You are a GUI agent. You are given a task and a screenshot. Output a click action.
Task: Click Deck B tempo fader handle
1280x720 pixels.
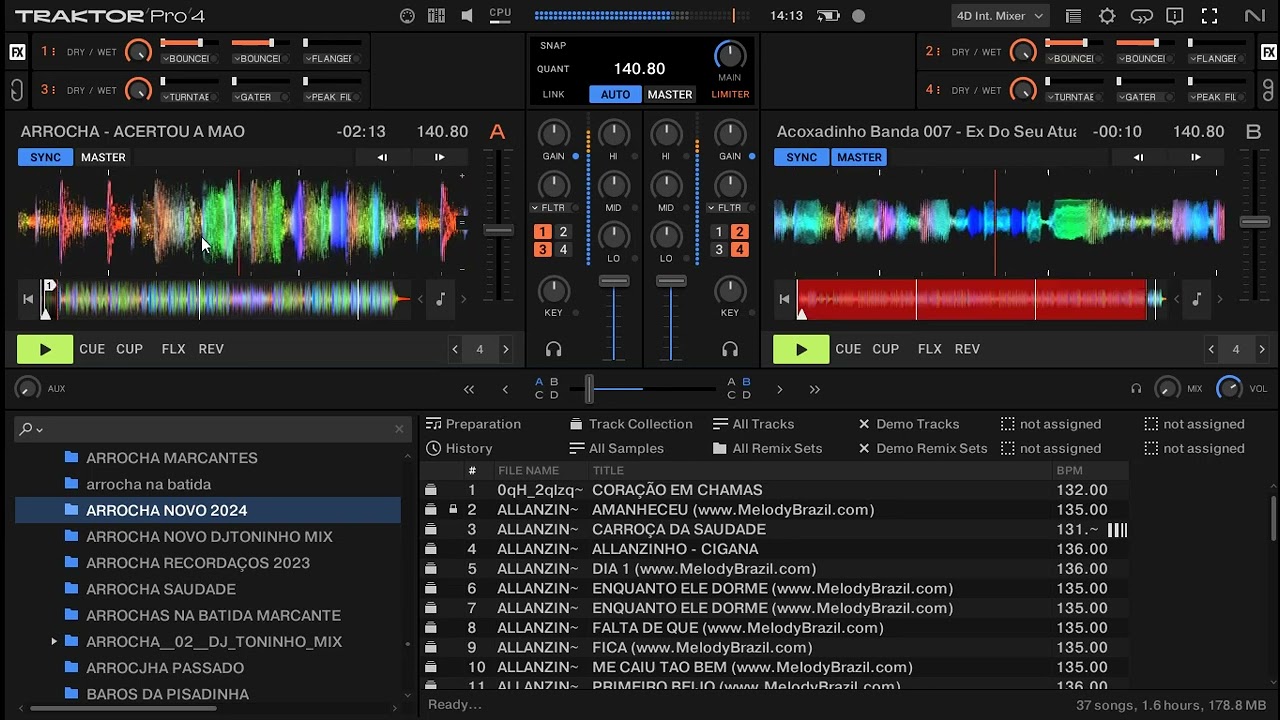coord(1255,222)
